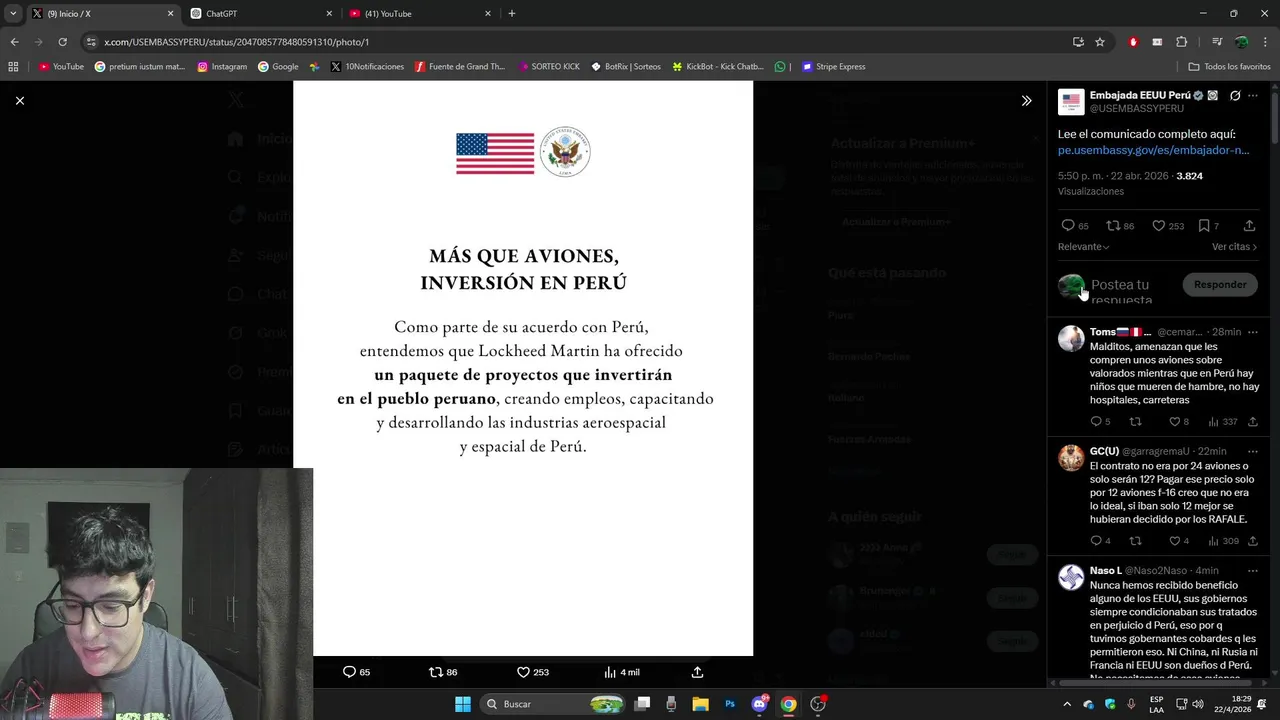Open more options on Toms reply

click(x=1253, y=332)
